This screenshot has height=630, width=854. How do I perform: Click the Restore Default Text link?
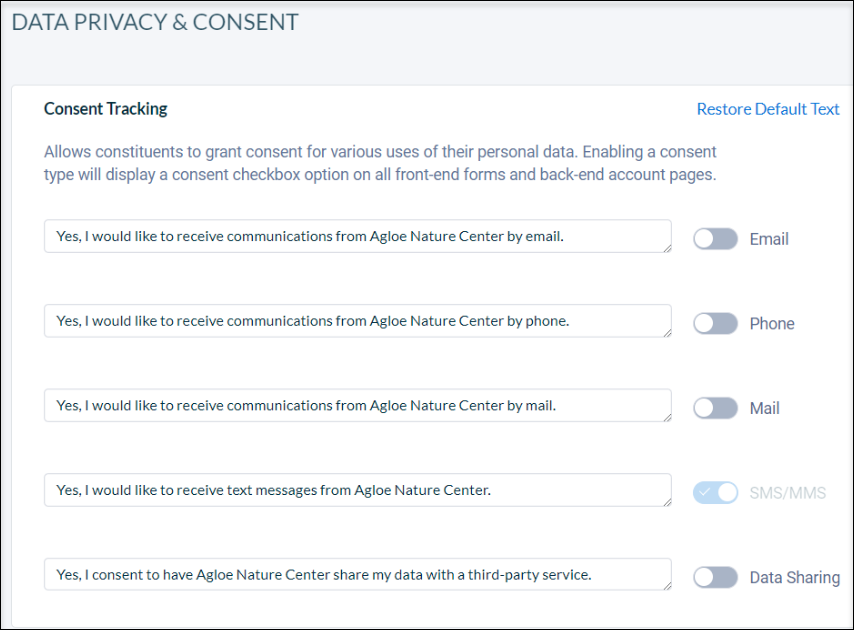(x=768, y=109)
